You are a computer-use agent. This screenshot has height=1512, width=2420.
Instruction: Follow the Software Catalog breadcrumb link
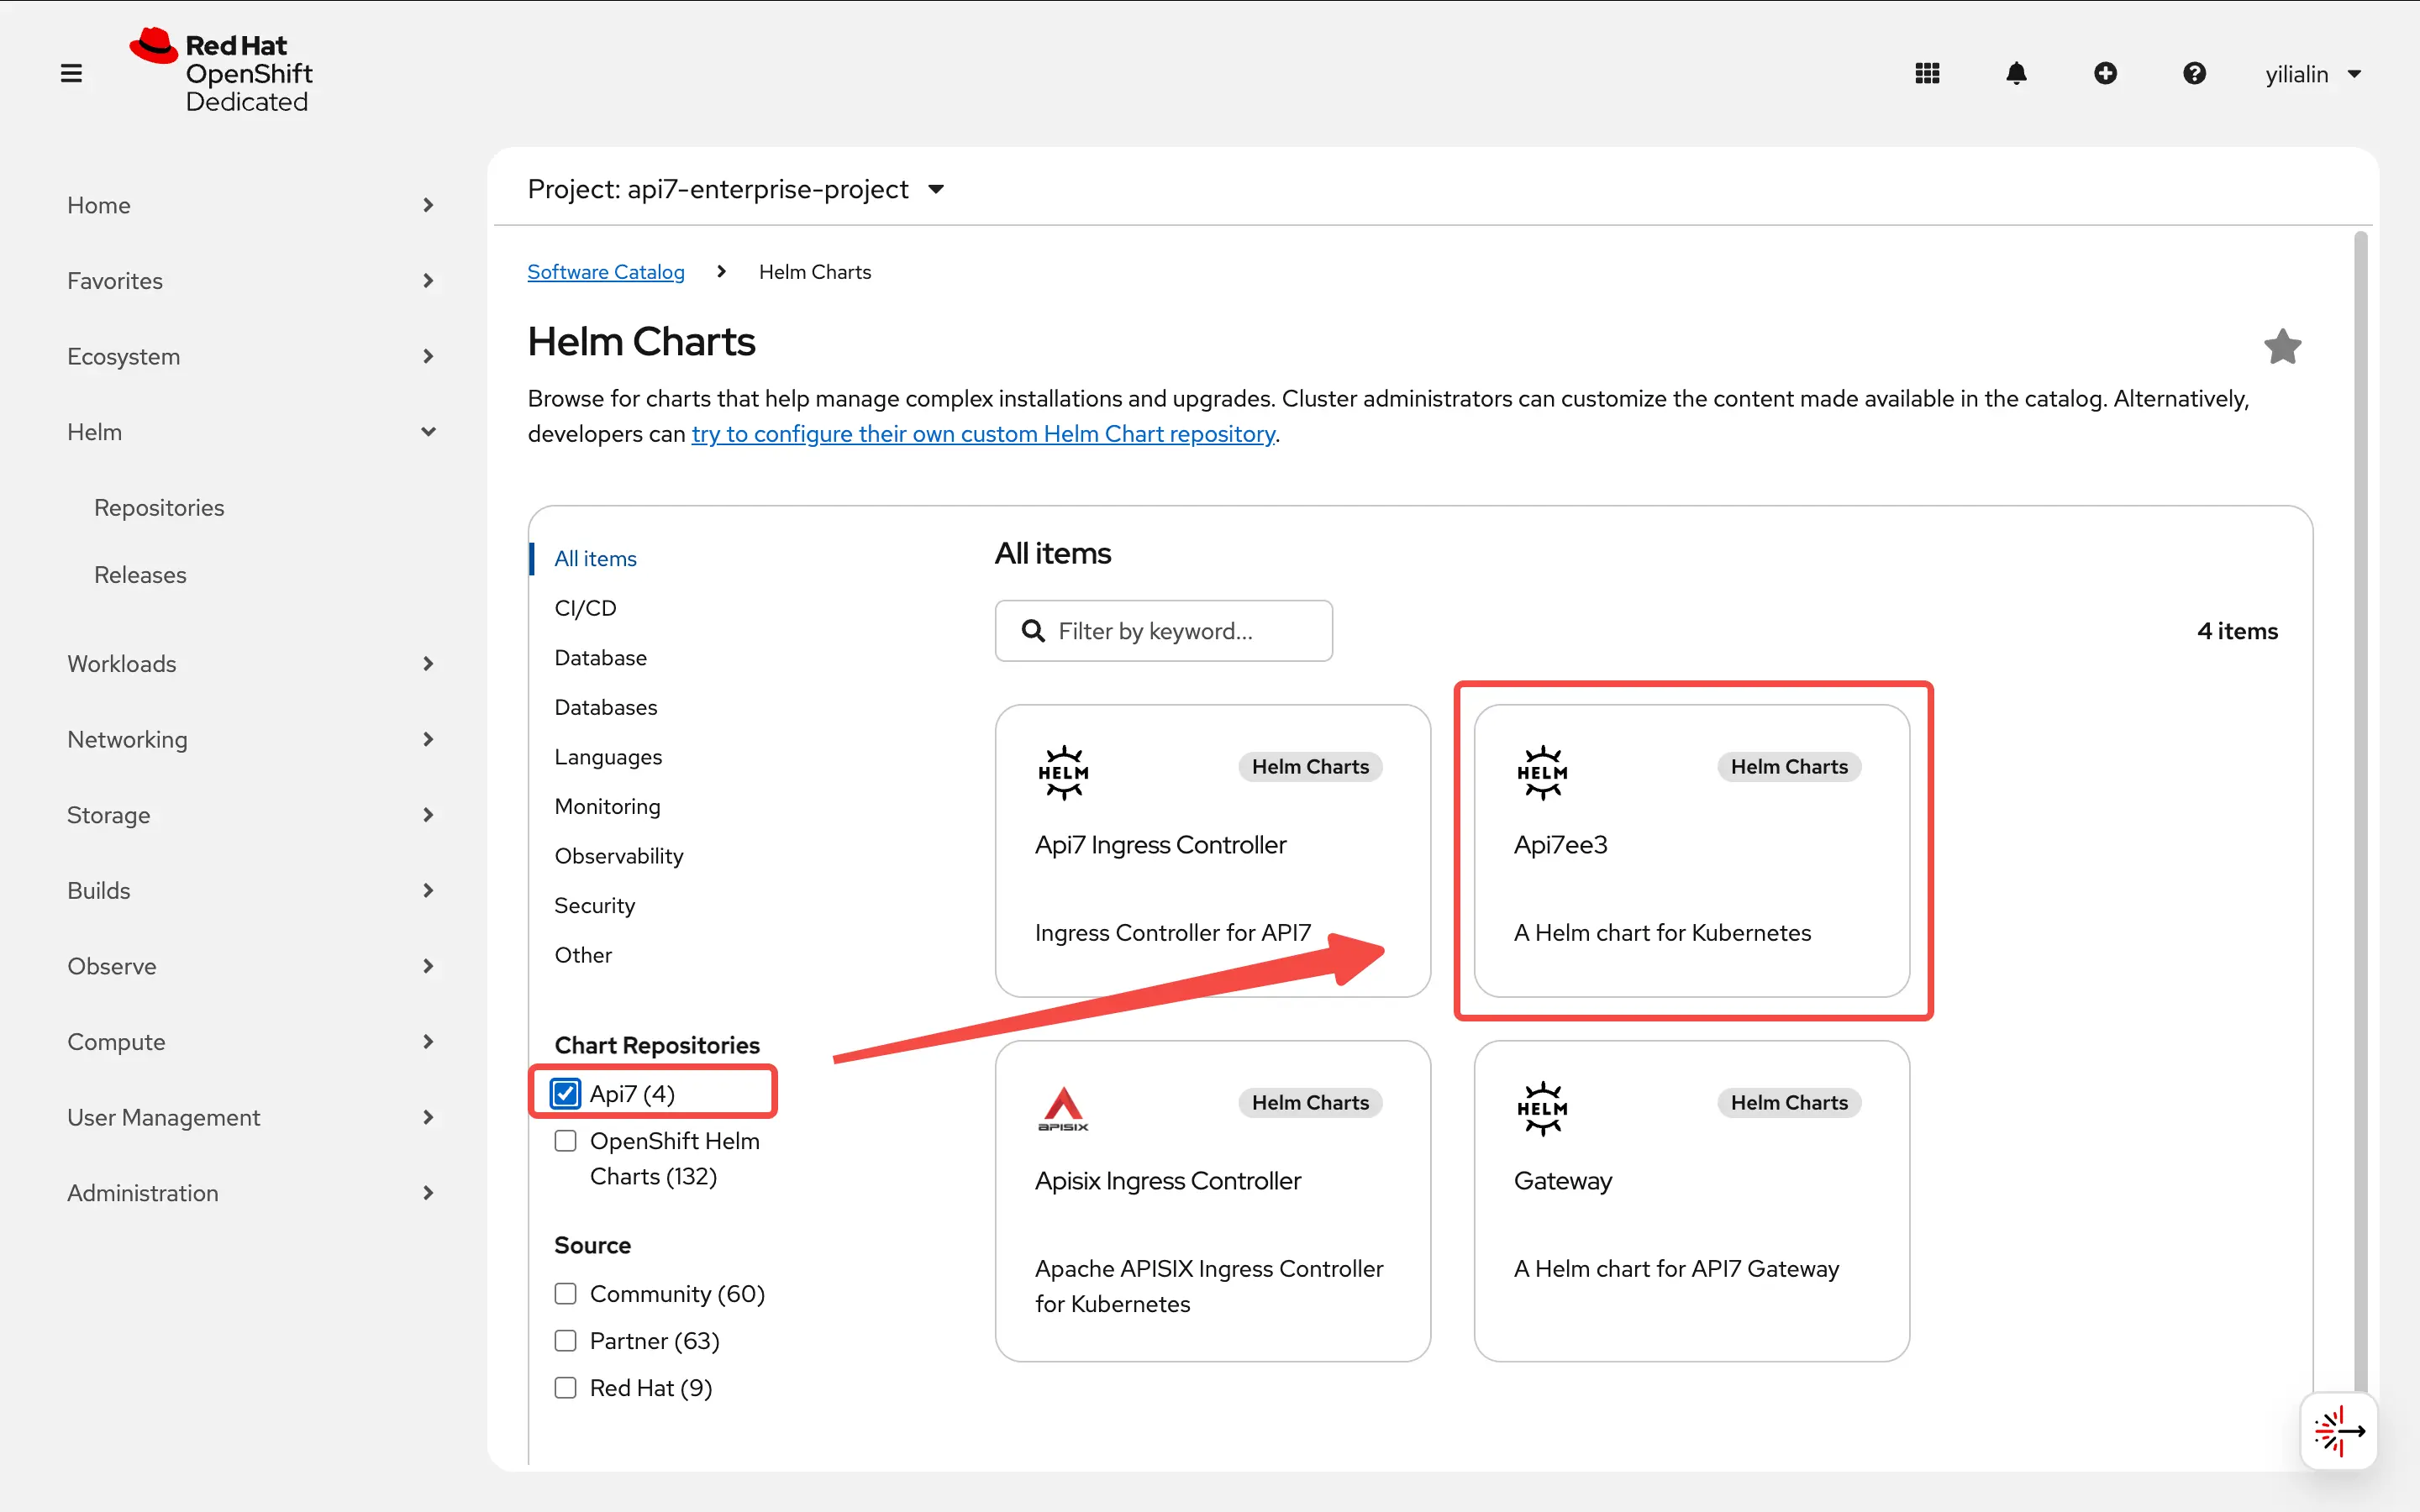[x=606, y=272]
